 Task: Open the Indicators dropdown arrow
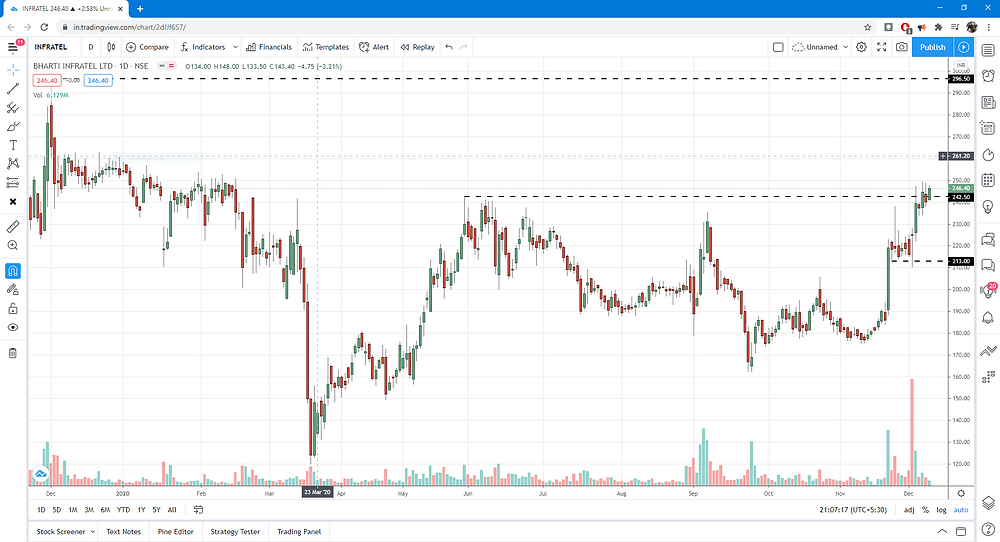tap(235, 47)
